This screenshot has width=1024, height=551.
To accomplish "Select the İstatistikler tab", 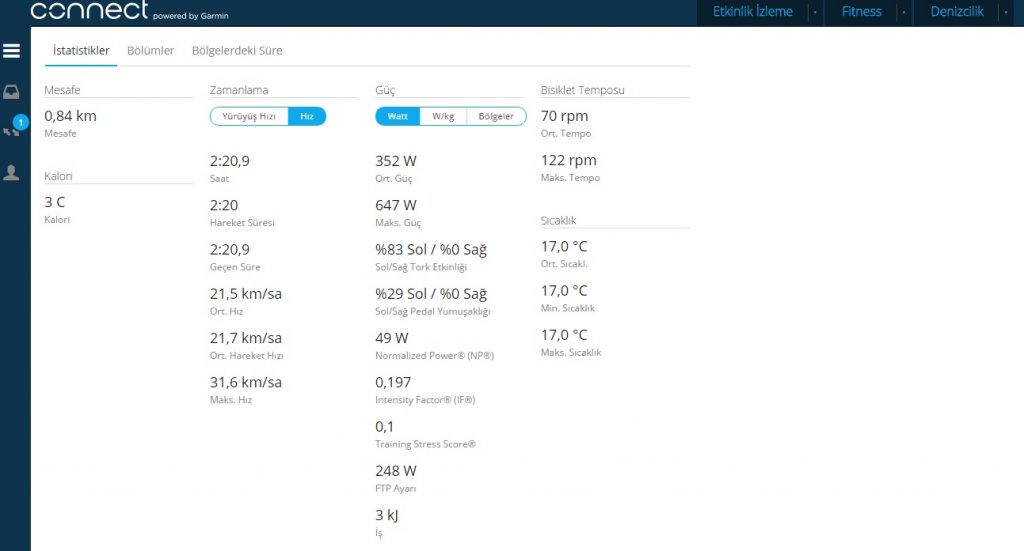I will (81, 50).
